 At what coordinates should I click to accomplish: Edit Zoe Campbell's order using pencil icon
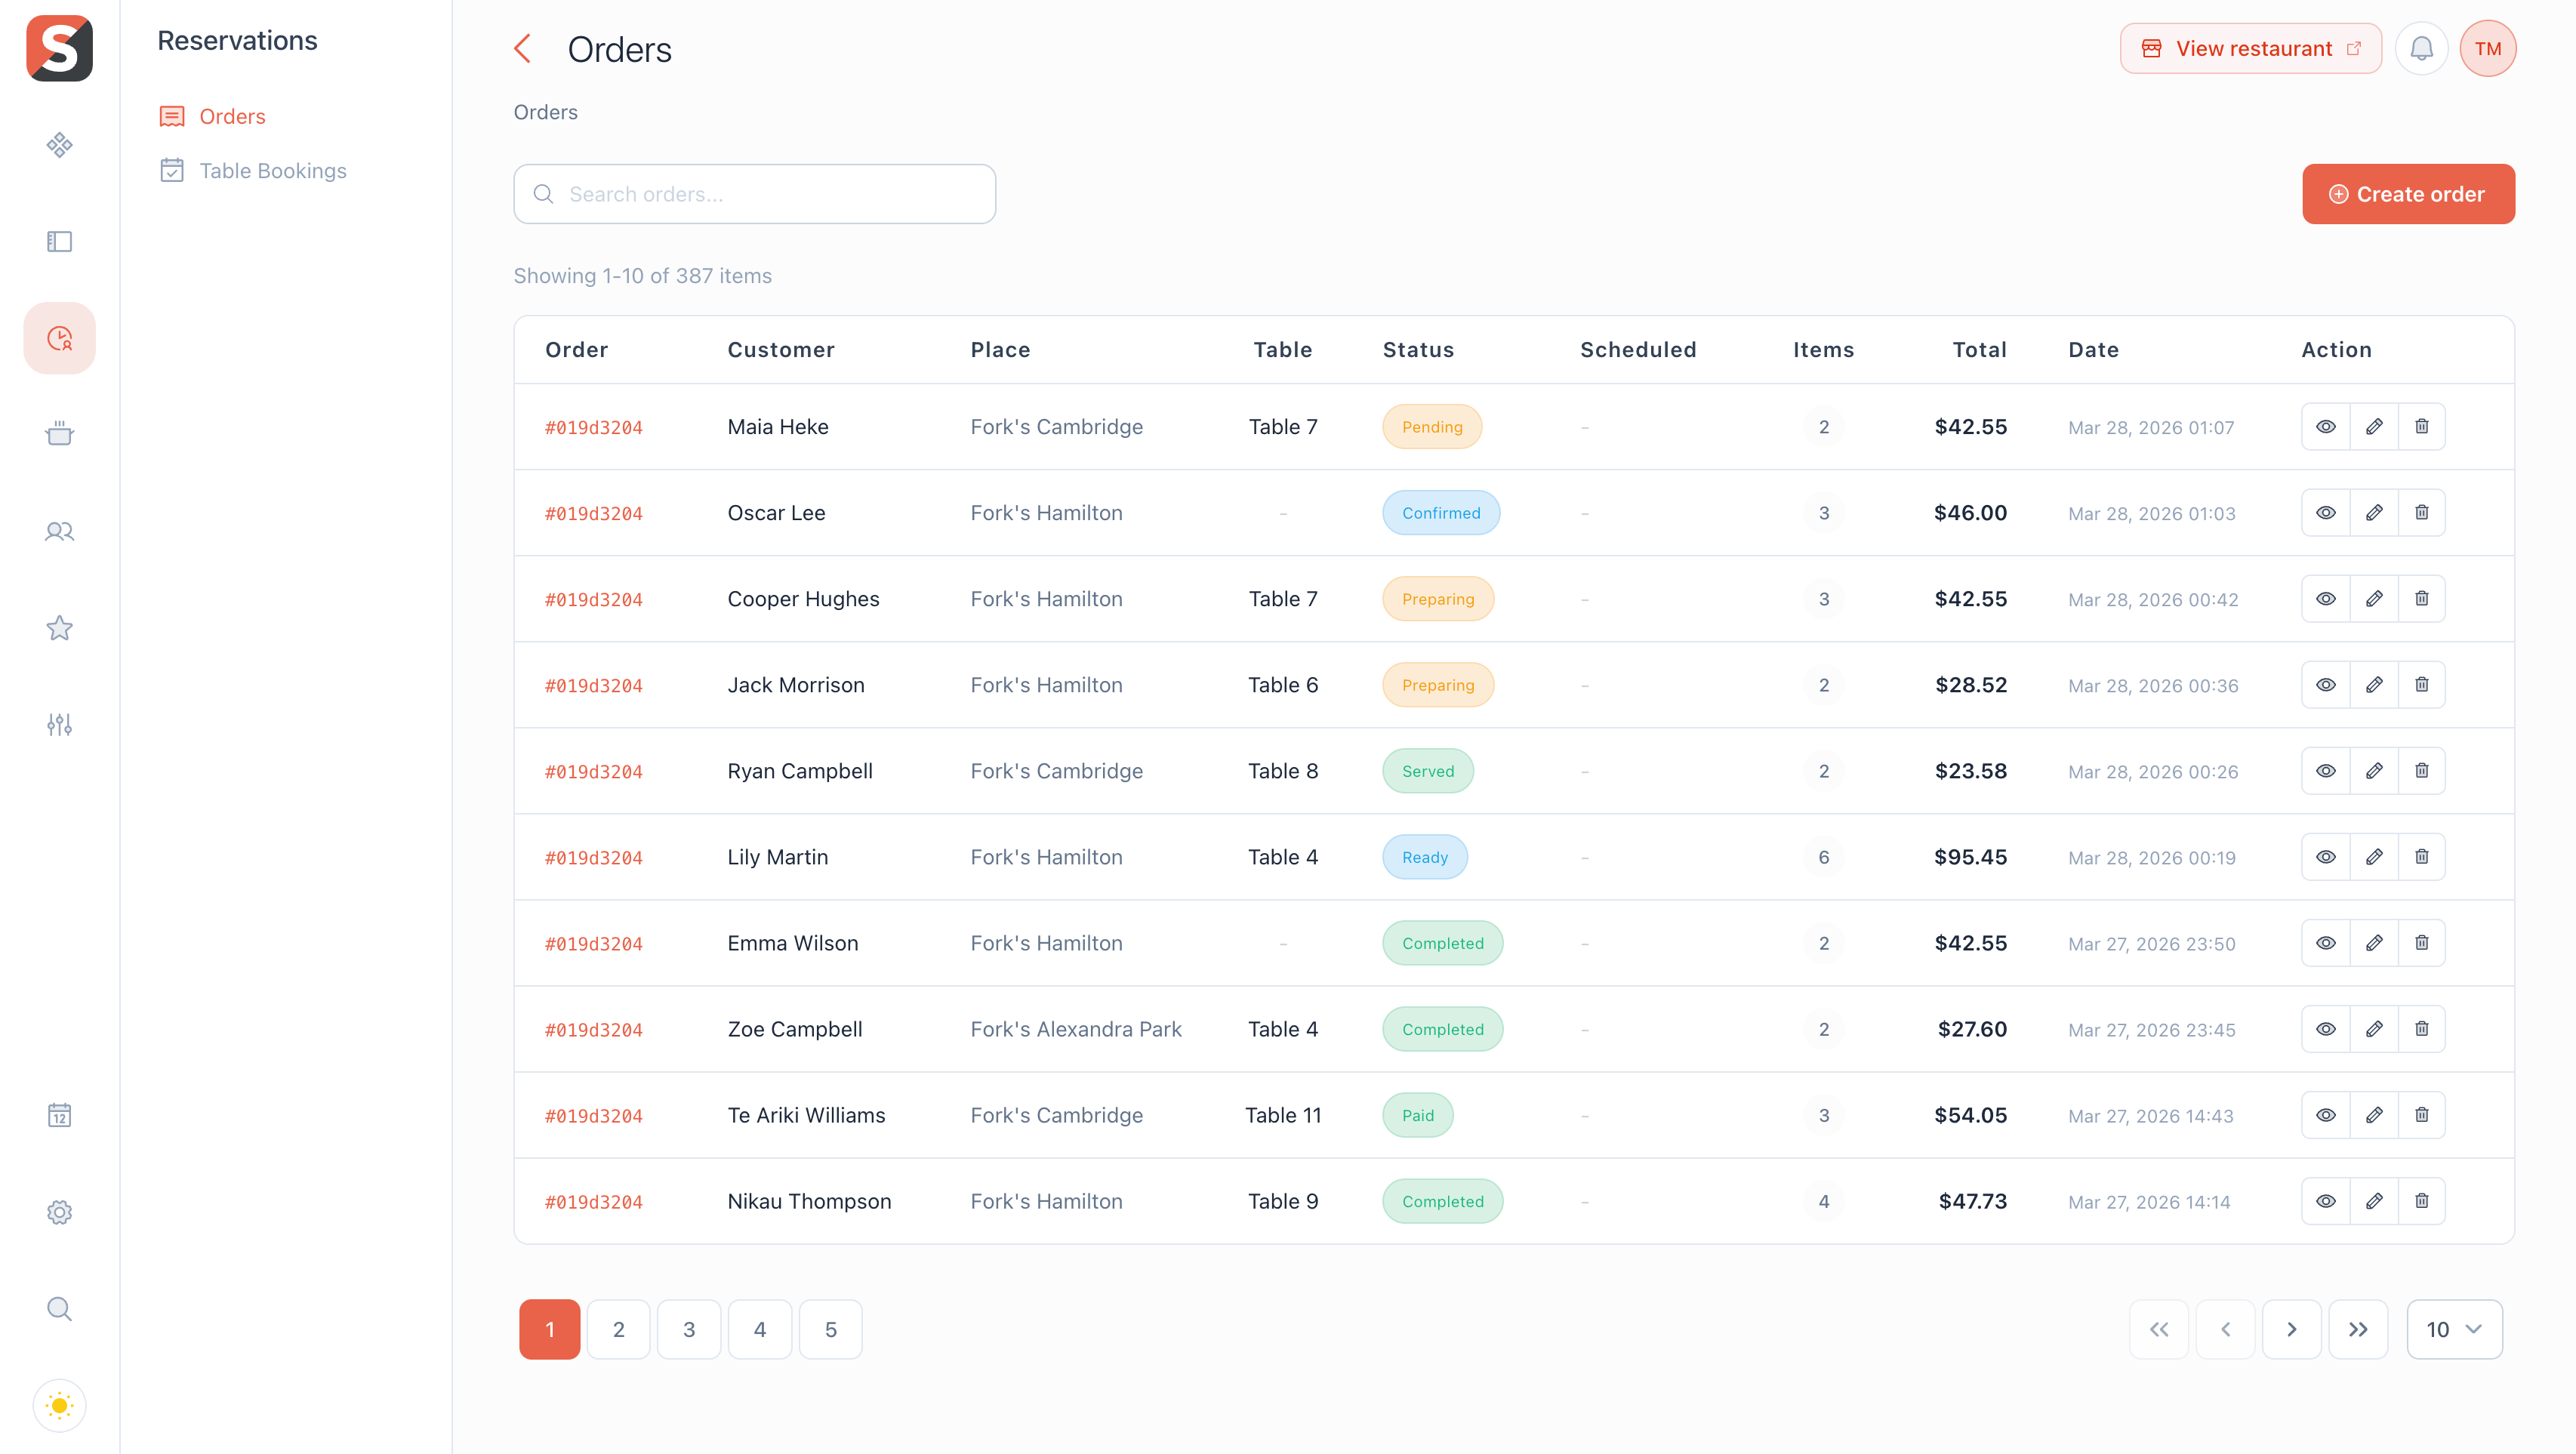click(x=2374, y=1029)
